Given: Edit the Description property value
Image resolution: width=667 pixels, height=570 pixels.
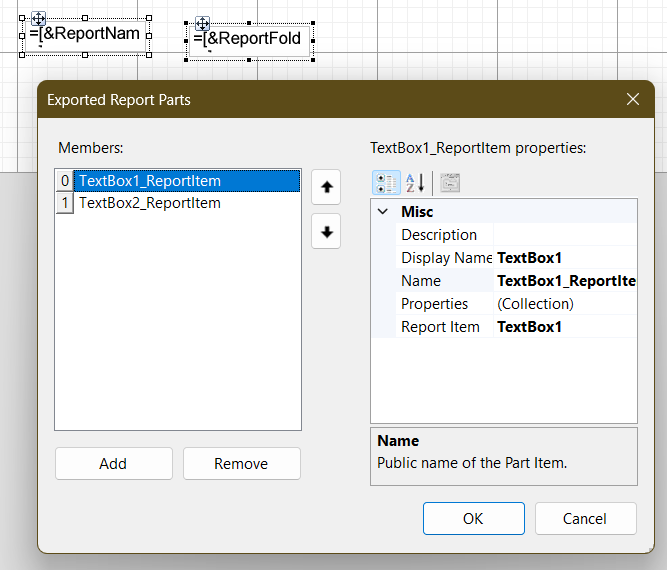Looking at the screenshot, I should click(x=565, y=234).
